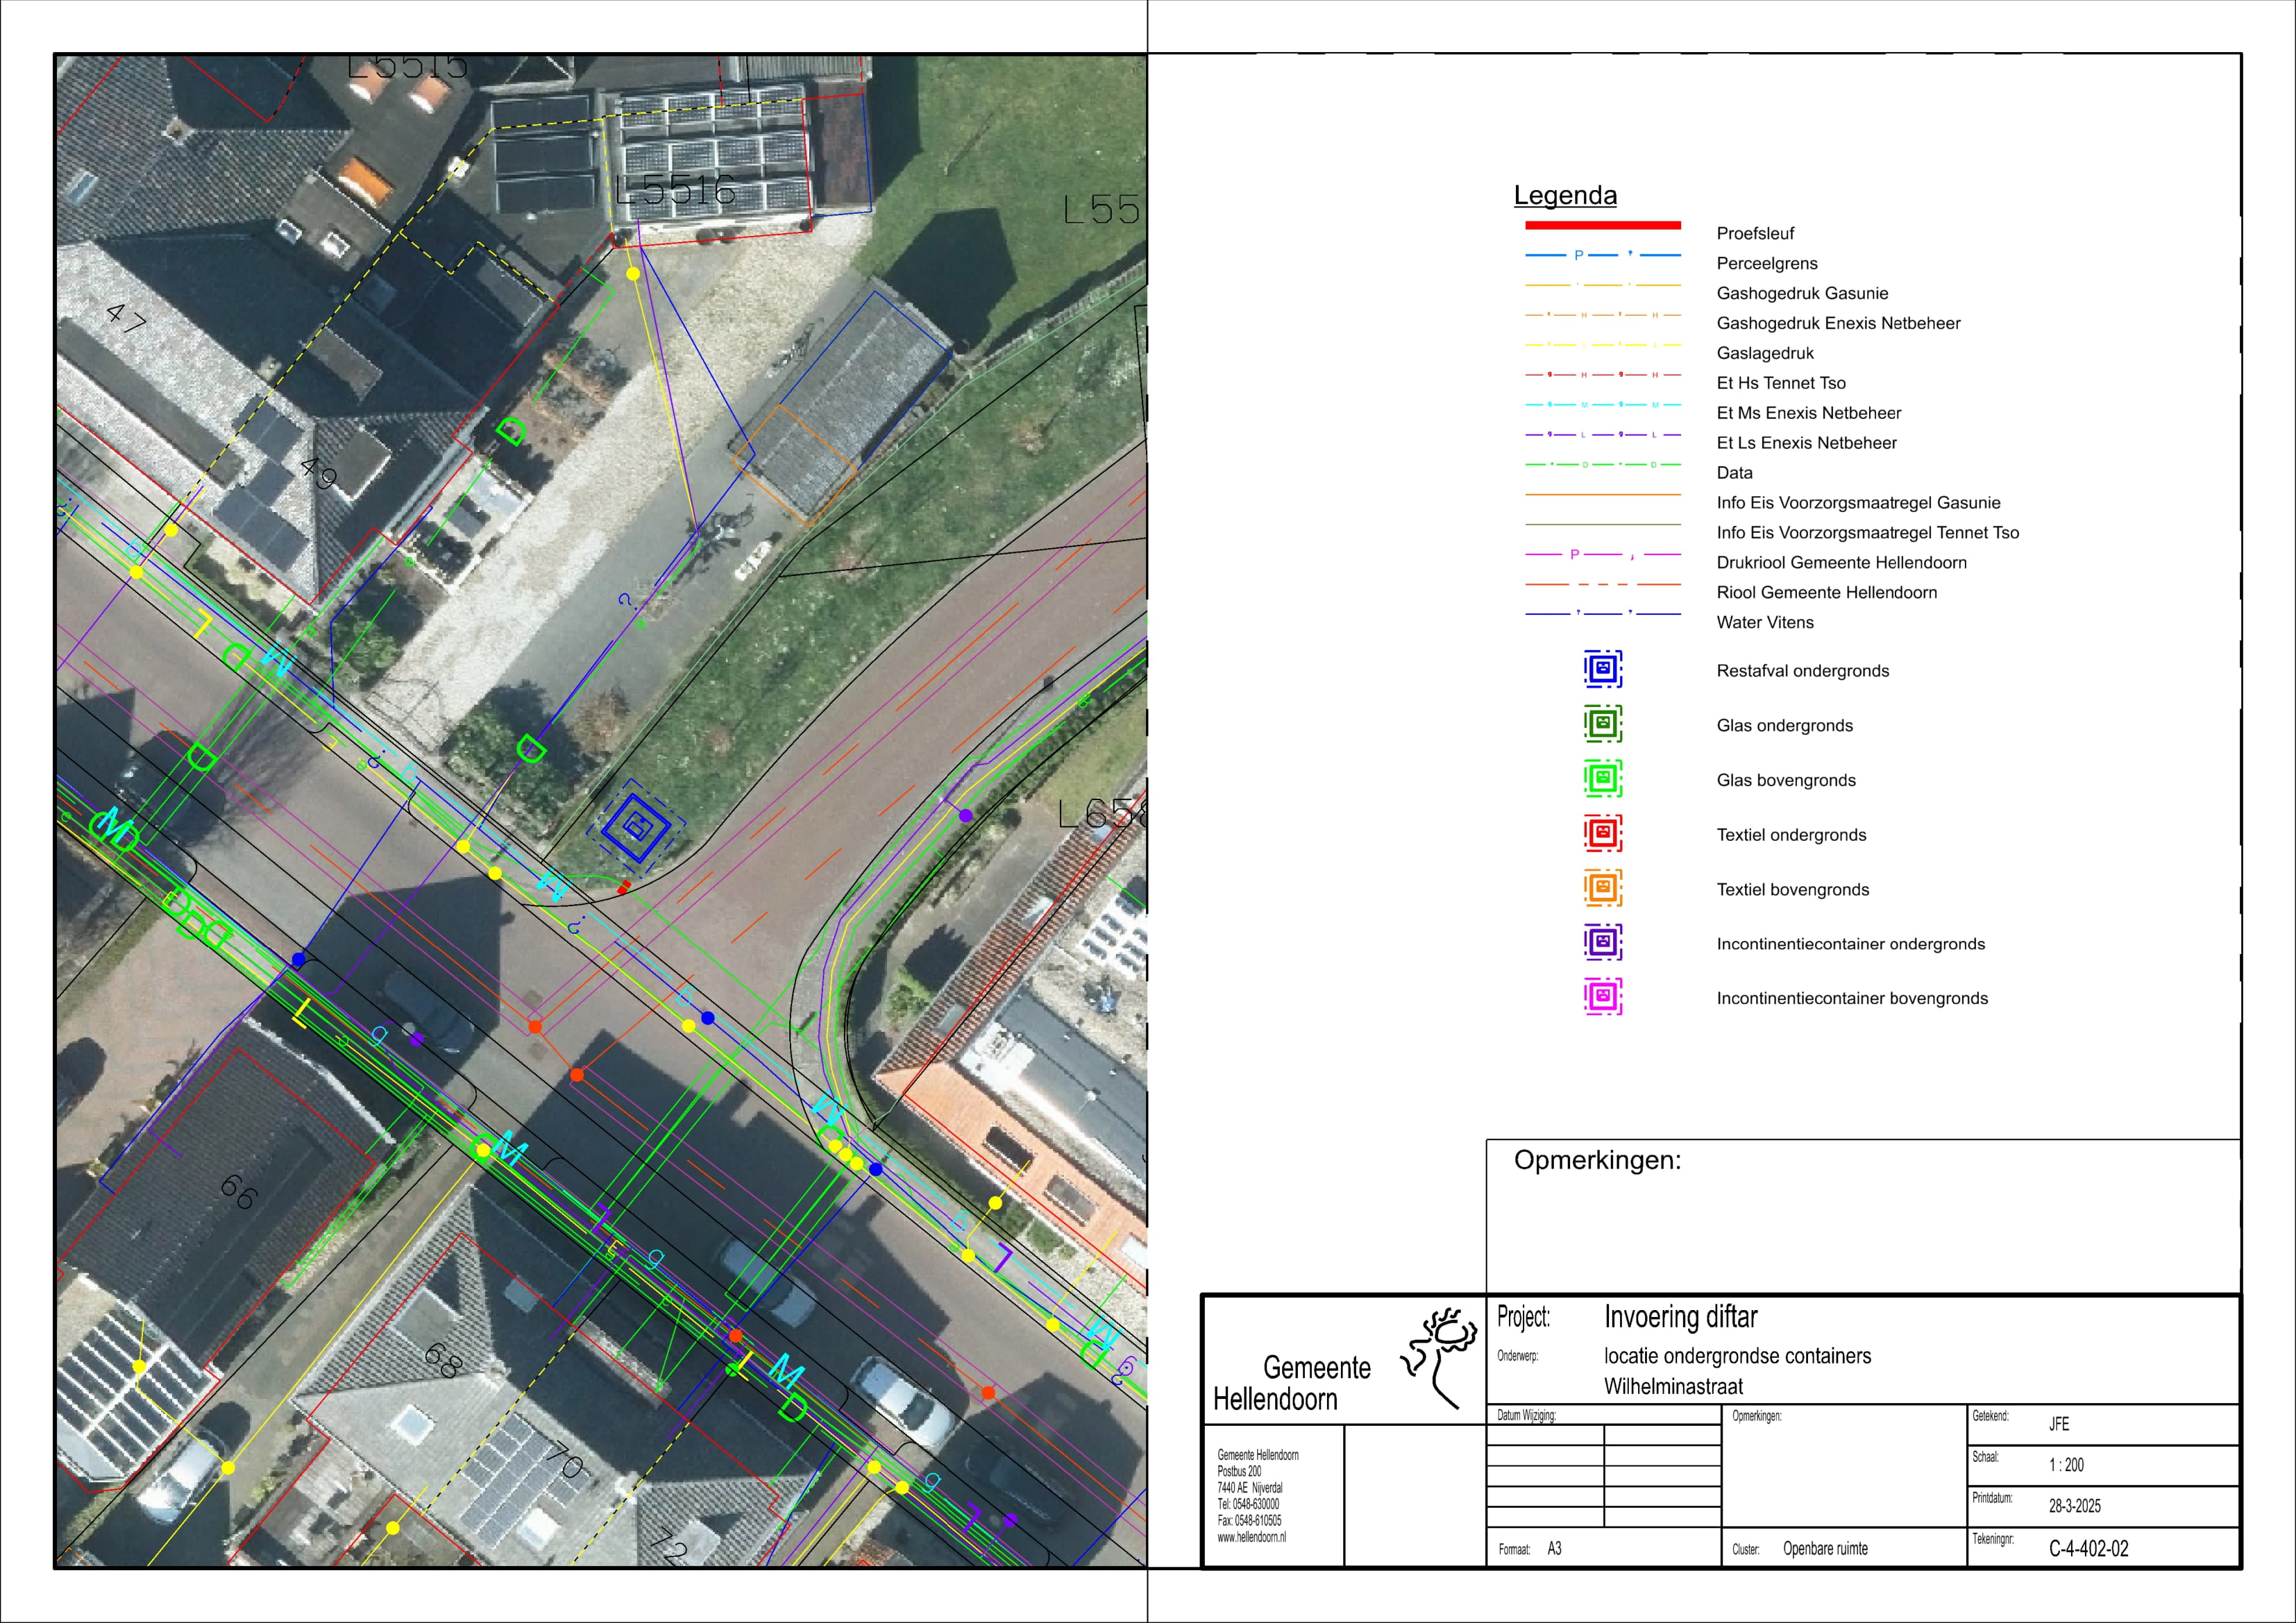The width and height of the screenshot is (2296, 1623).
Task: Click the magenta Incontinentiecontainer bovengronds icon
Action: click(1602, 997)
